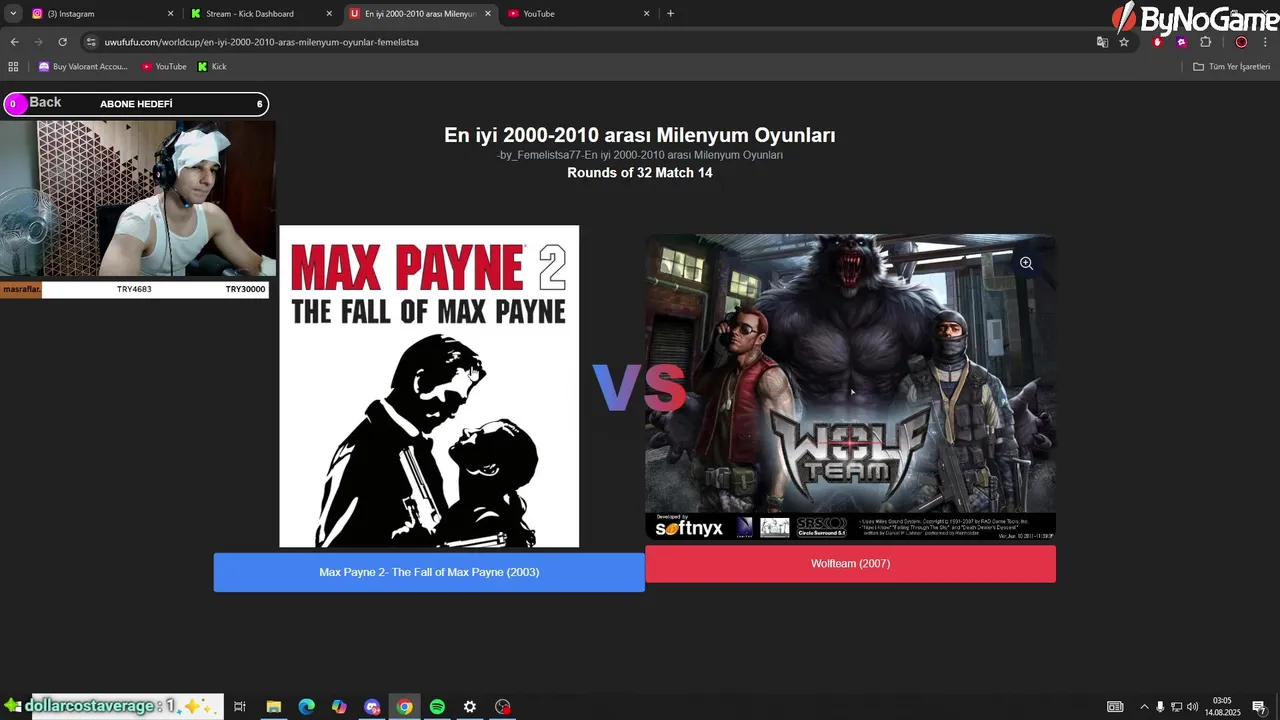Open Settings gear on taskbar
The width and height of the screenshot is (1280, 720).
pos(470,707)
